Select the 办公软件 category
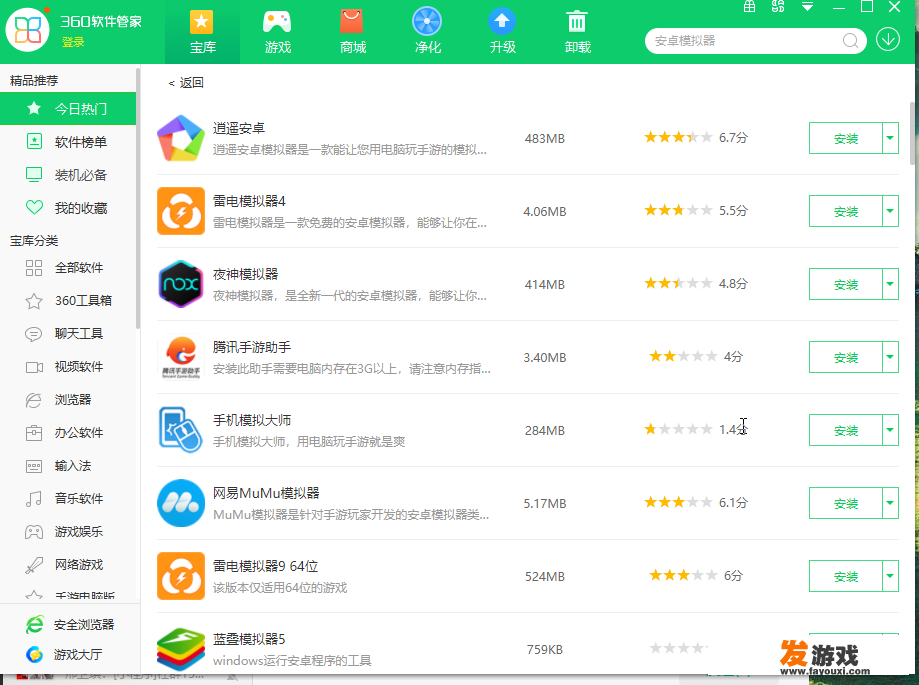The height and width of the screenshot is (685, 919). (68, 432)
